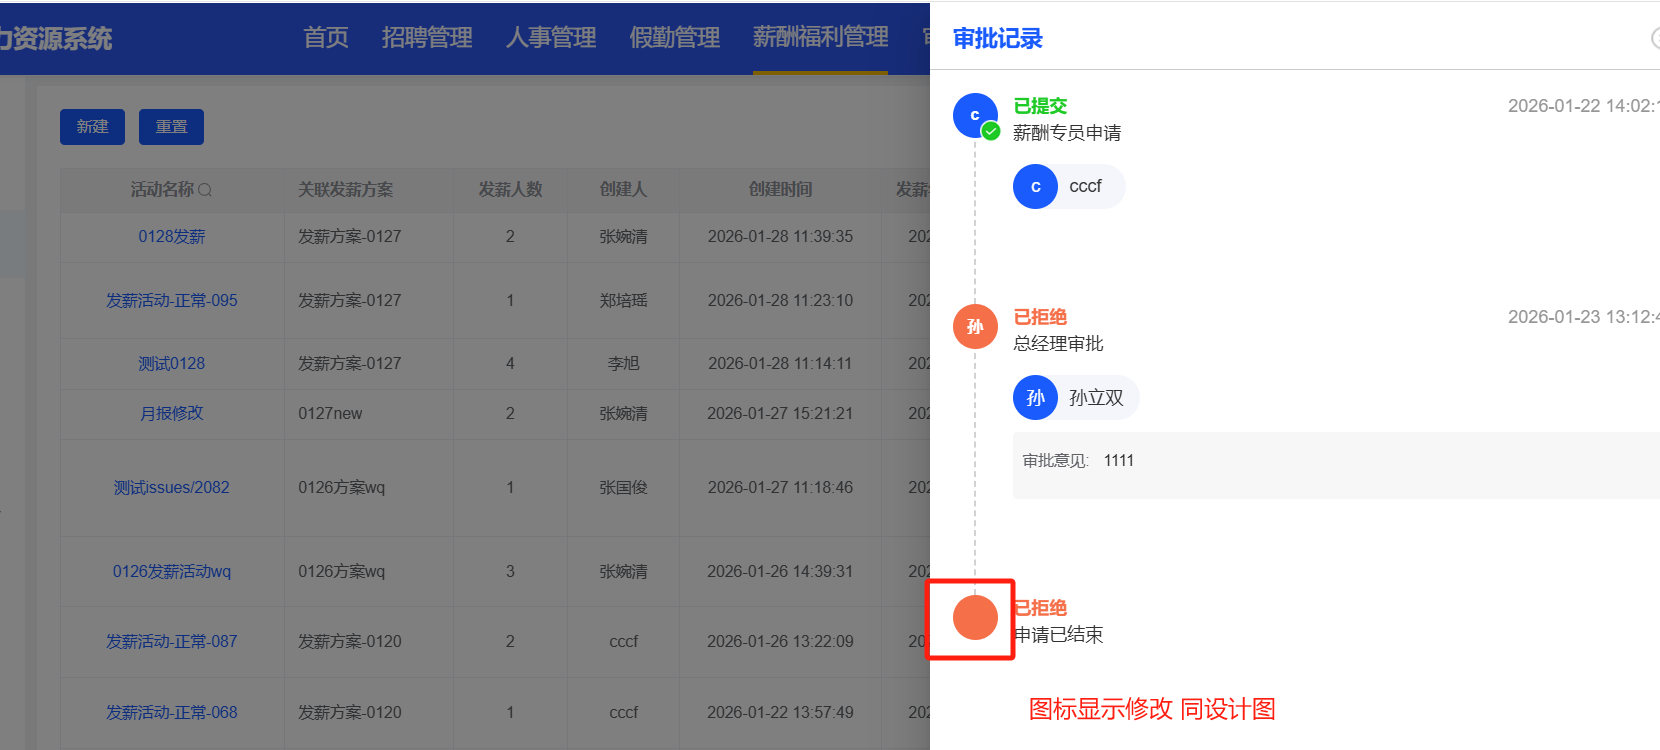Click the 重置 button
This screenshot has width=1660, height=750.
point(171,127)
